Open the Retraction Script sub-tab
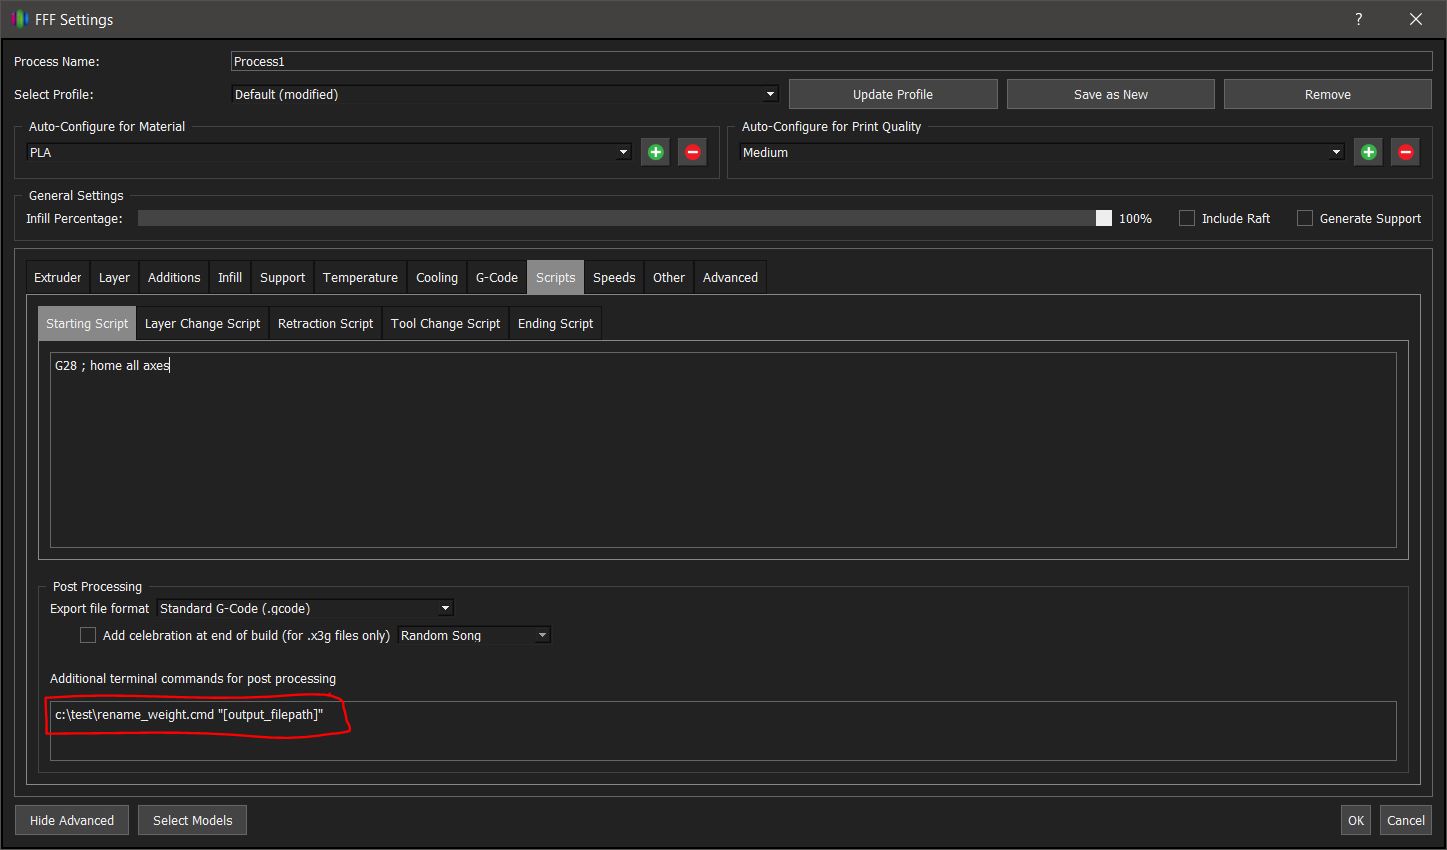 click(x=325, y=323)
